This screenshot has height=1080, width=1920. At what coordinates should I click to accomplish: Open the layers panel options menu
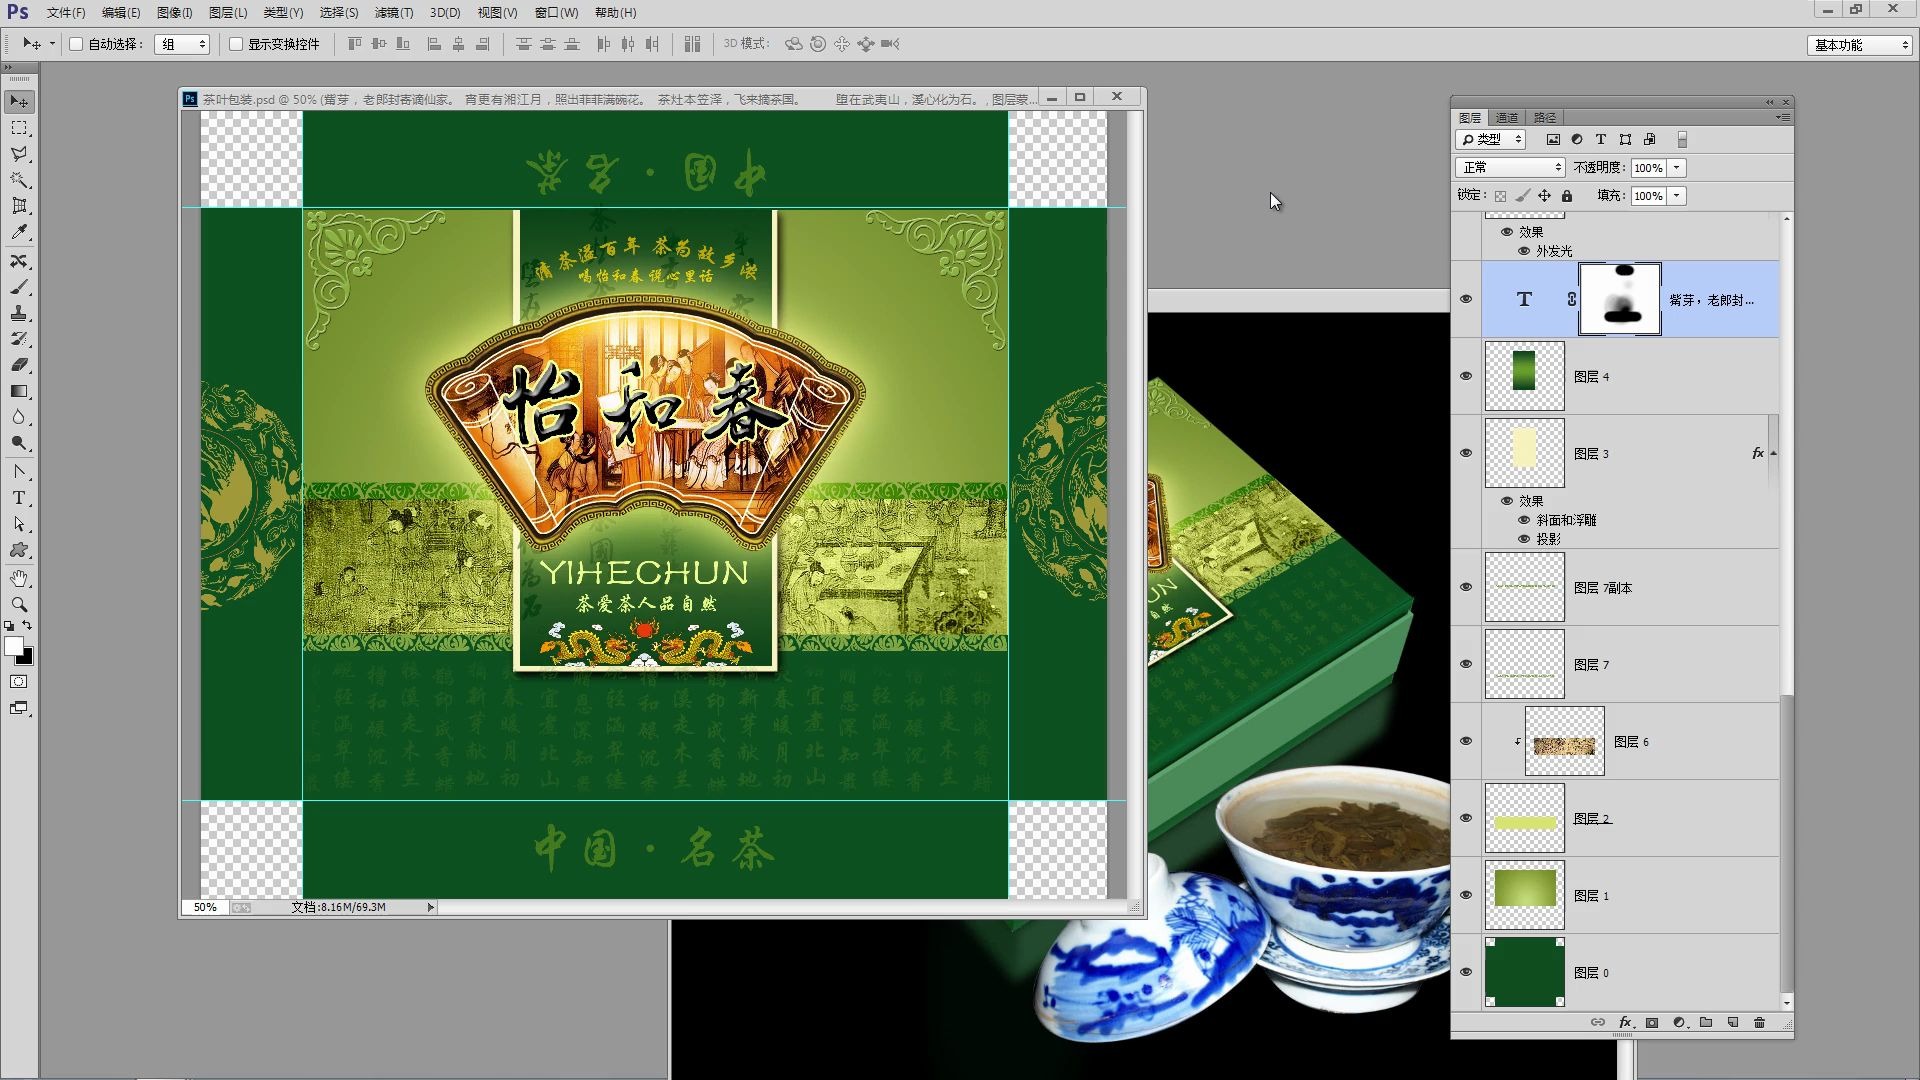click(x=1783, y=117)
